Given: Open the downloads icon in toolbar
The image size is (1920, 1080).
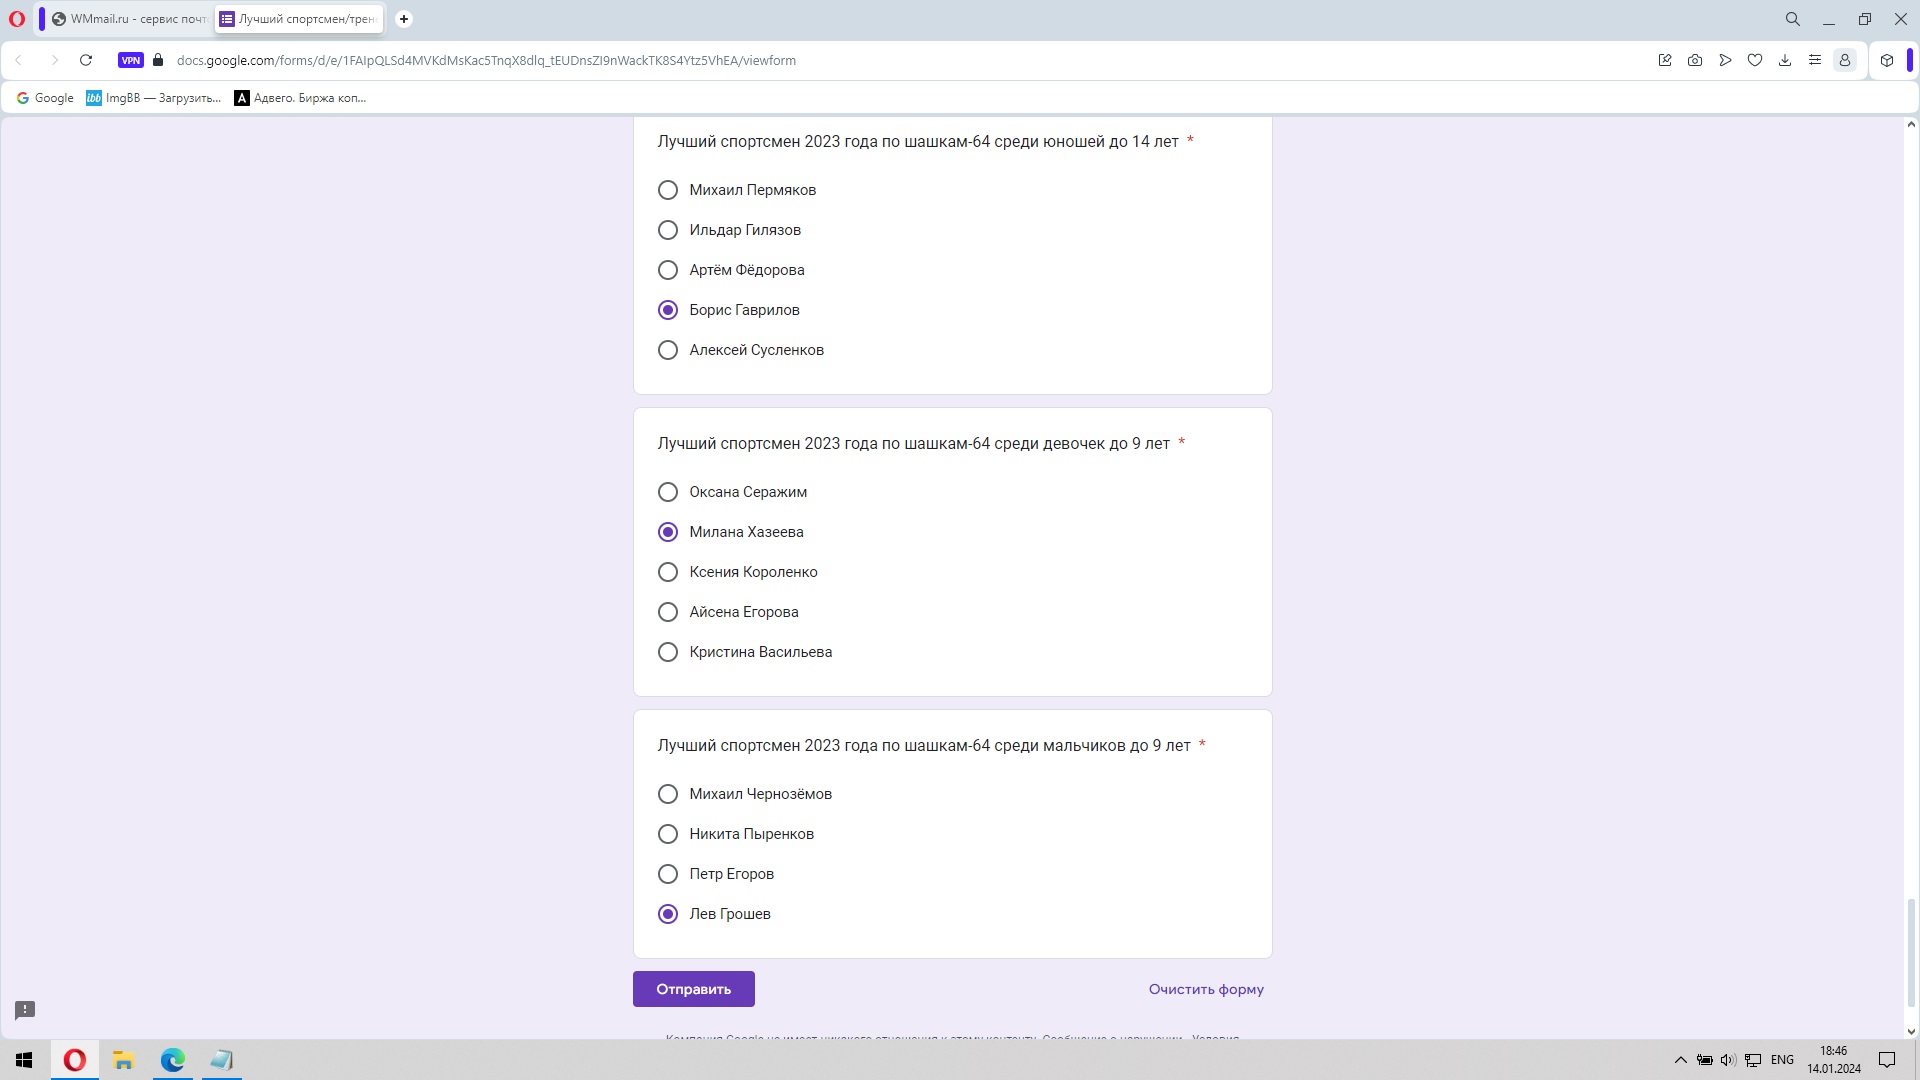Looking at the screenshot, I should click(x=1785, y=60).
